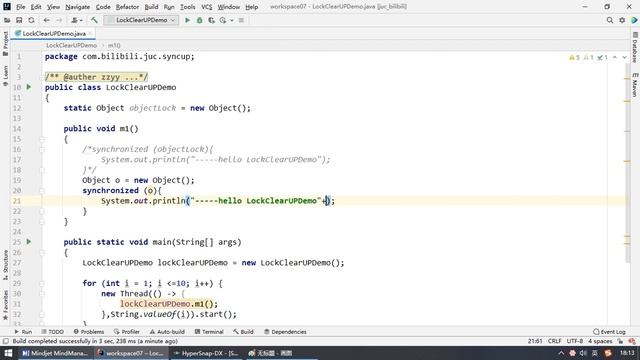Viewport: 640px width, 360px height.
Task: Click the Profiler run icon
Action: pyautogui.click(x=223, y=20)
